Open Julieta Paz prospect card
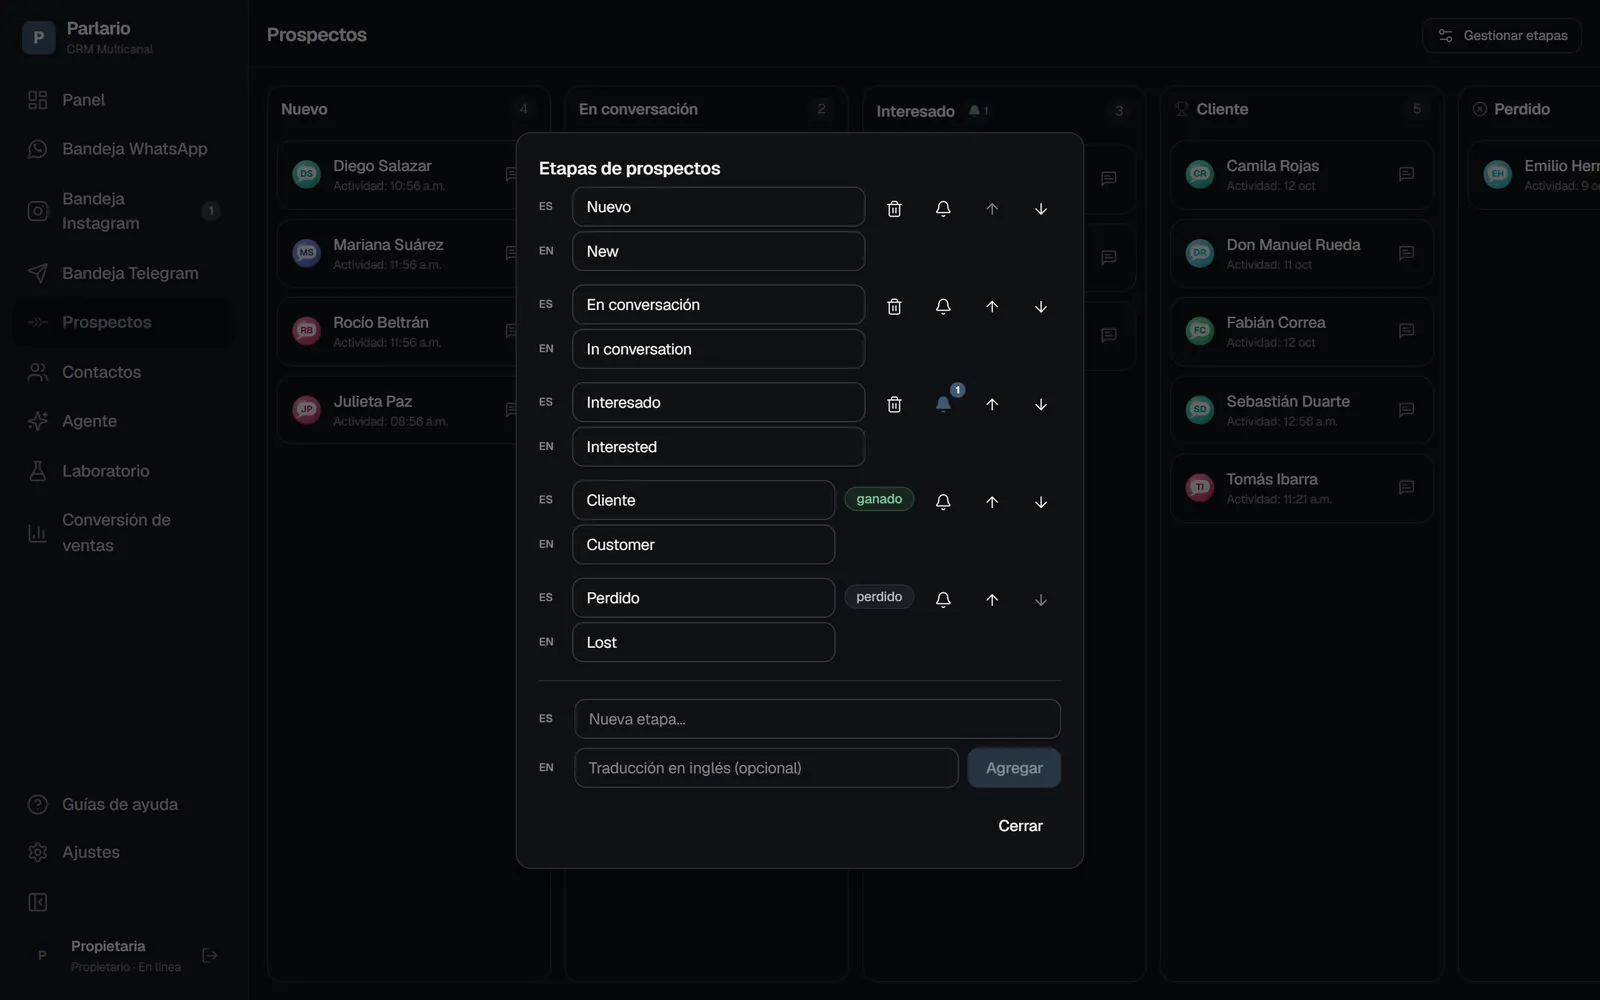 click(398, 410)
